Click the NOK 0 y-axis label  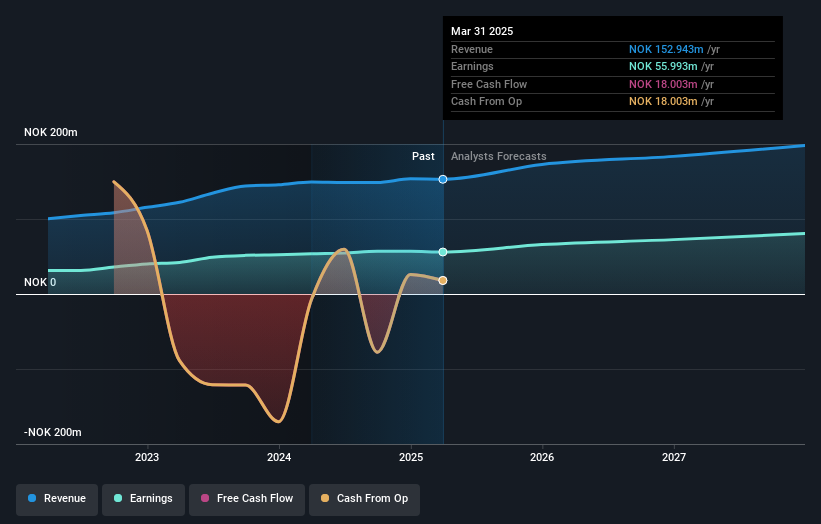pyautogui.click(x=40, y=283)
